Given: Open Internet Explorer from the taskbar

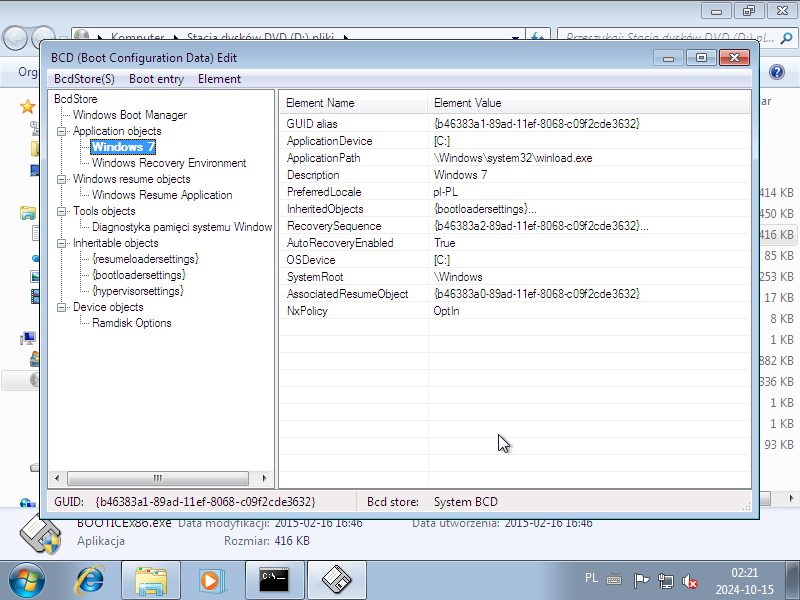Looking at the screenshot, I should tap(89, 580).
